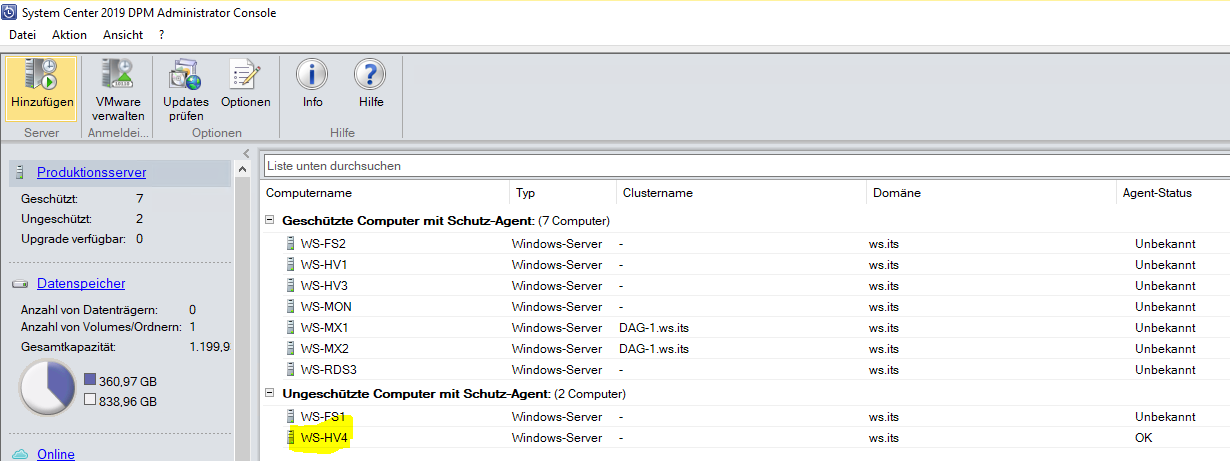Click the DPM console title bar icon
Viewport: 1230px width, 461px height.
click(x=9, y=12)
